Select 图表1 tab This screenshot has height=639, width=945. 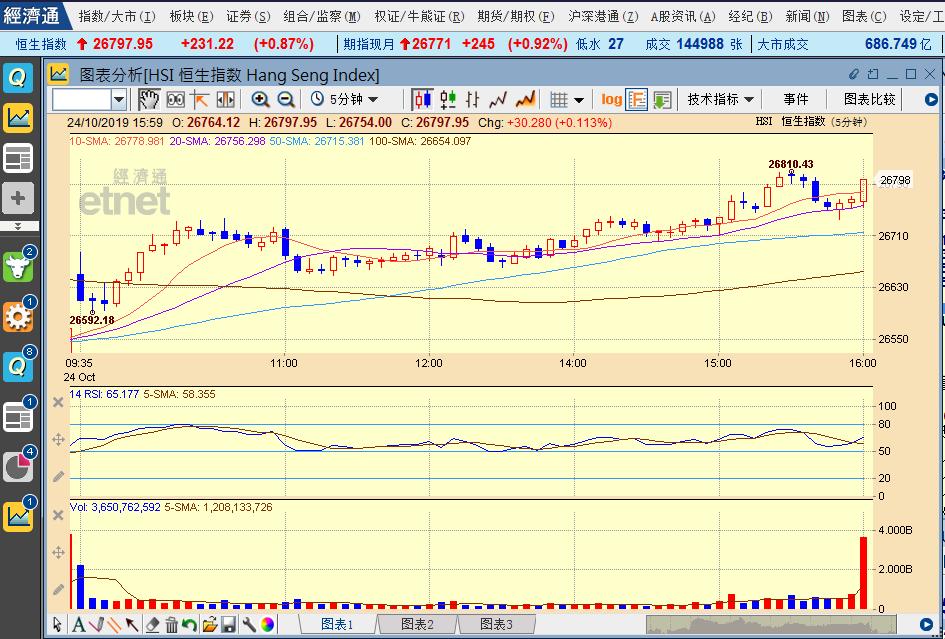tap(338, 624)
